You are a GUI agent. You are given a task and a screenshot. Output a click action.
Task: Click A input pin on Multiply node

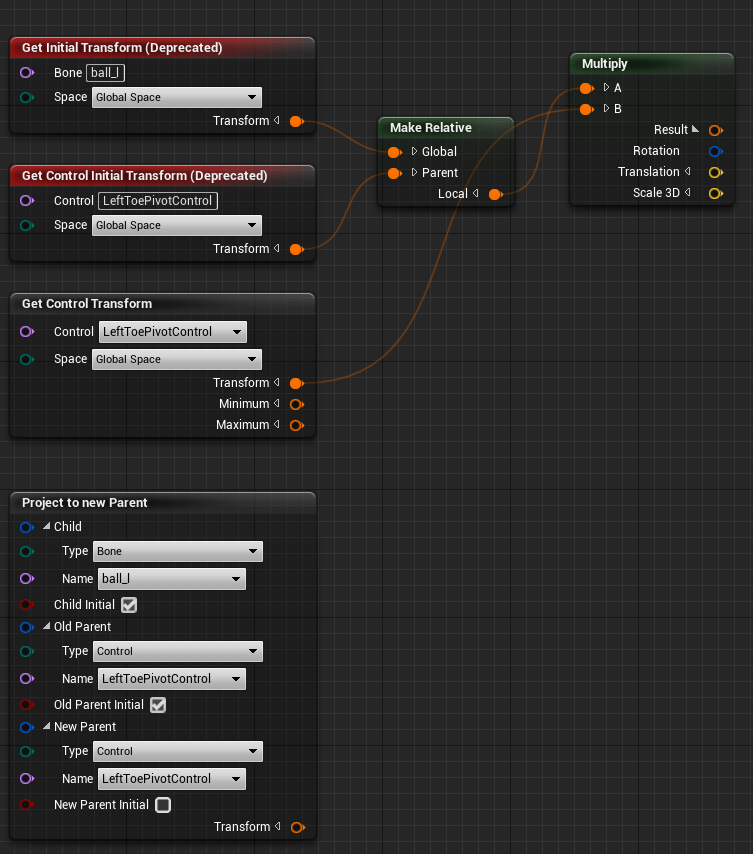tap(586, 88)
